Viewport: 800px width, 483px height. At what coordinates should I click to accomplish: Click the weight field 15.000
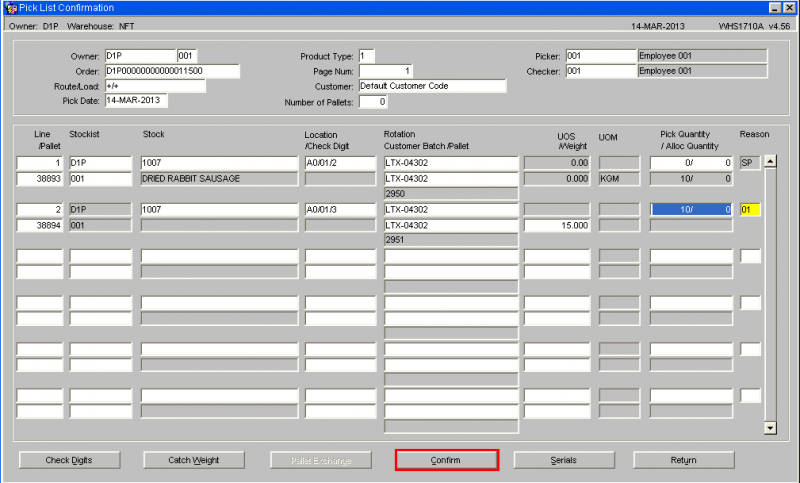pyautogui.click(x=557, y=225)
